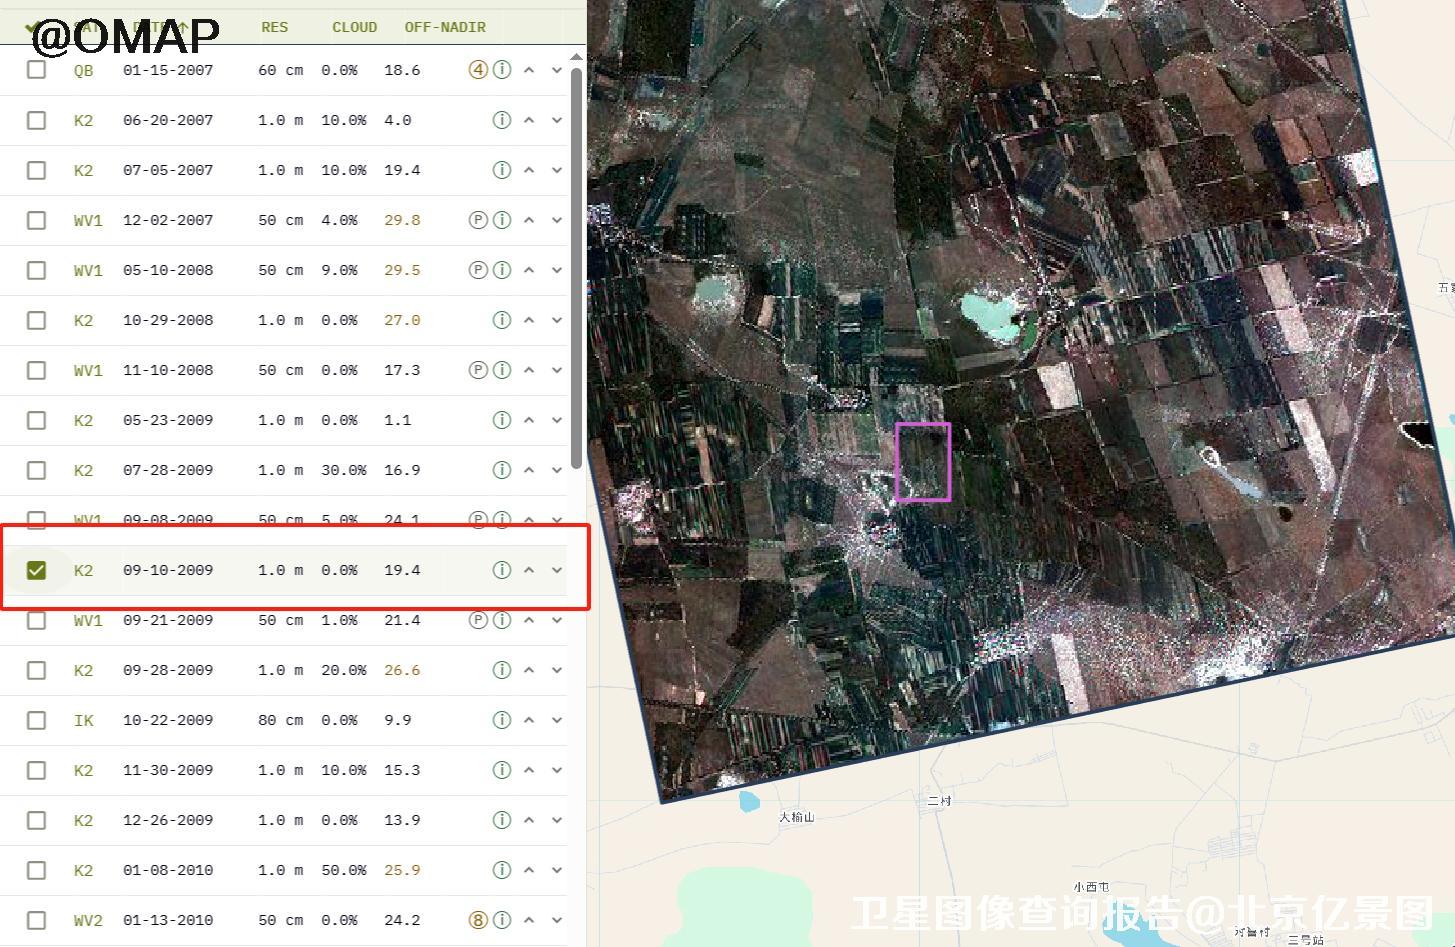
Task: Open info icon for selected K2 09-10-2009 row
Action: point(502,570)
